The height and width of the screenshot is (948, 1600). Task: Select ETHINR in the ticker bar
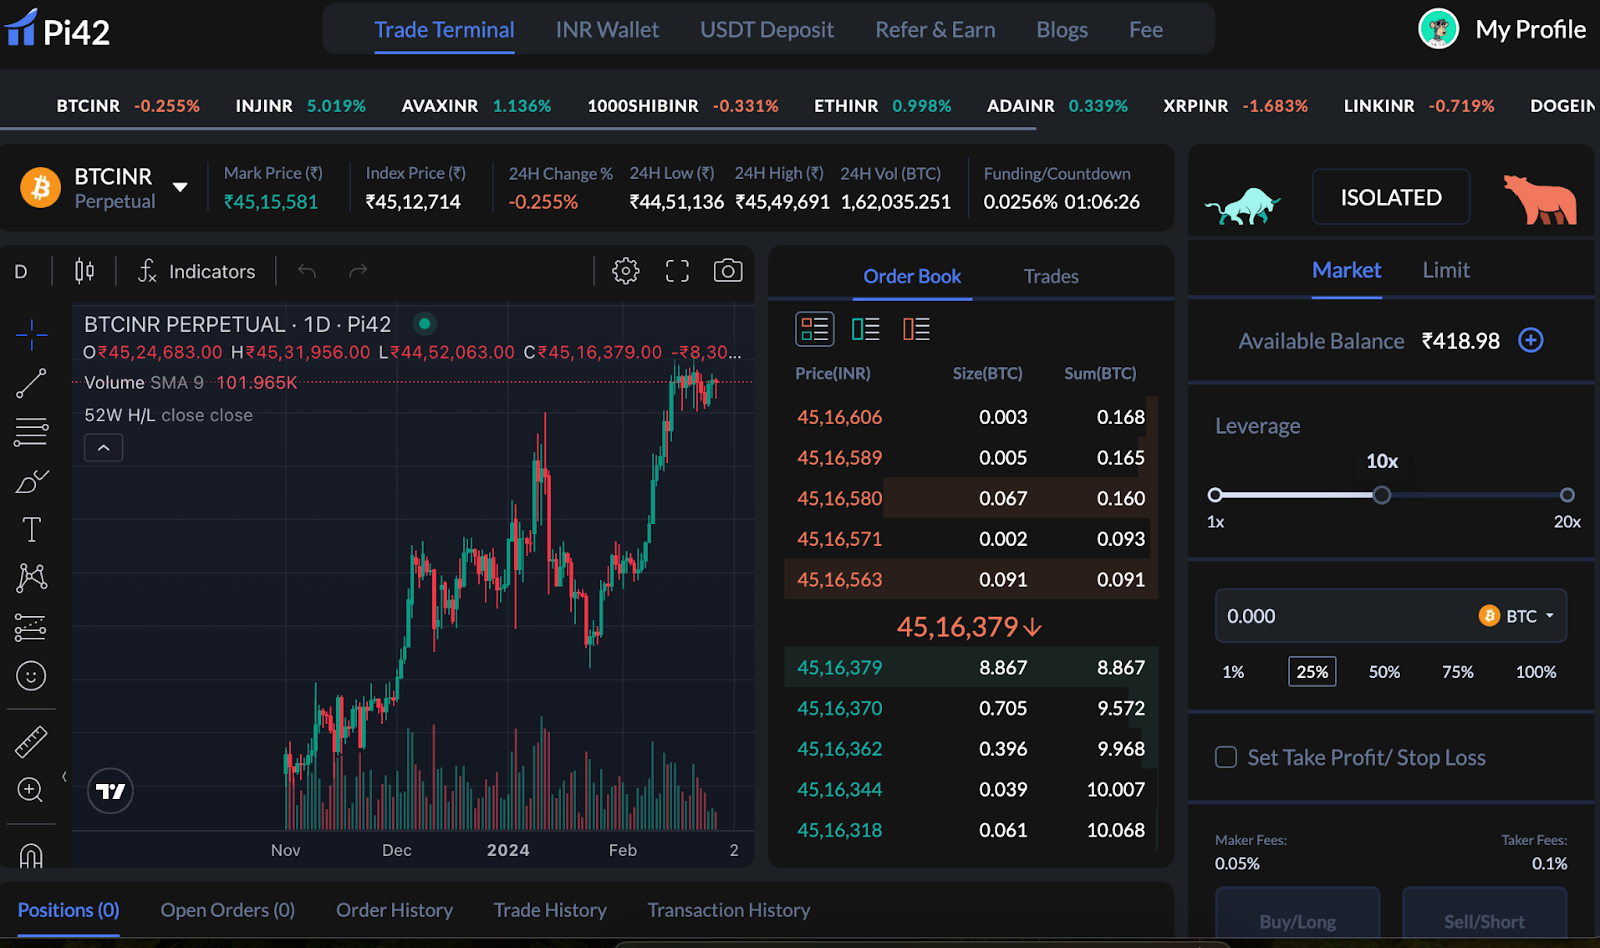tap(883, 106)
